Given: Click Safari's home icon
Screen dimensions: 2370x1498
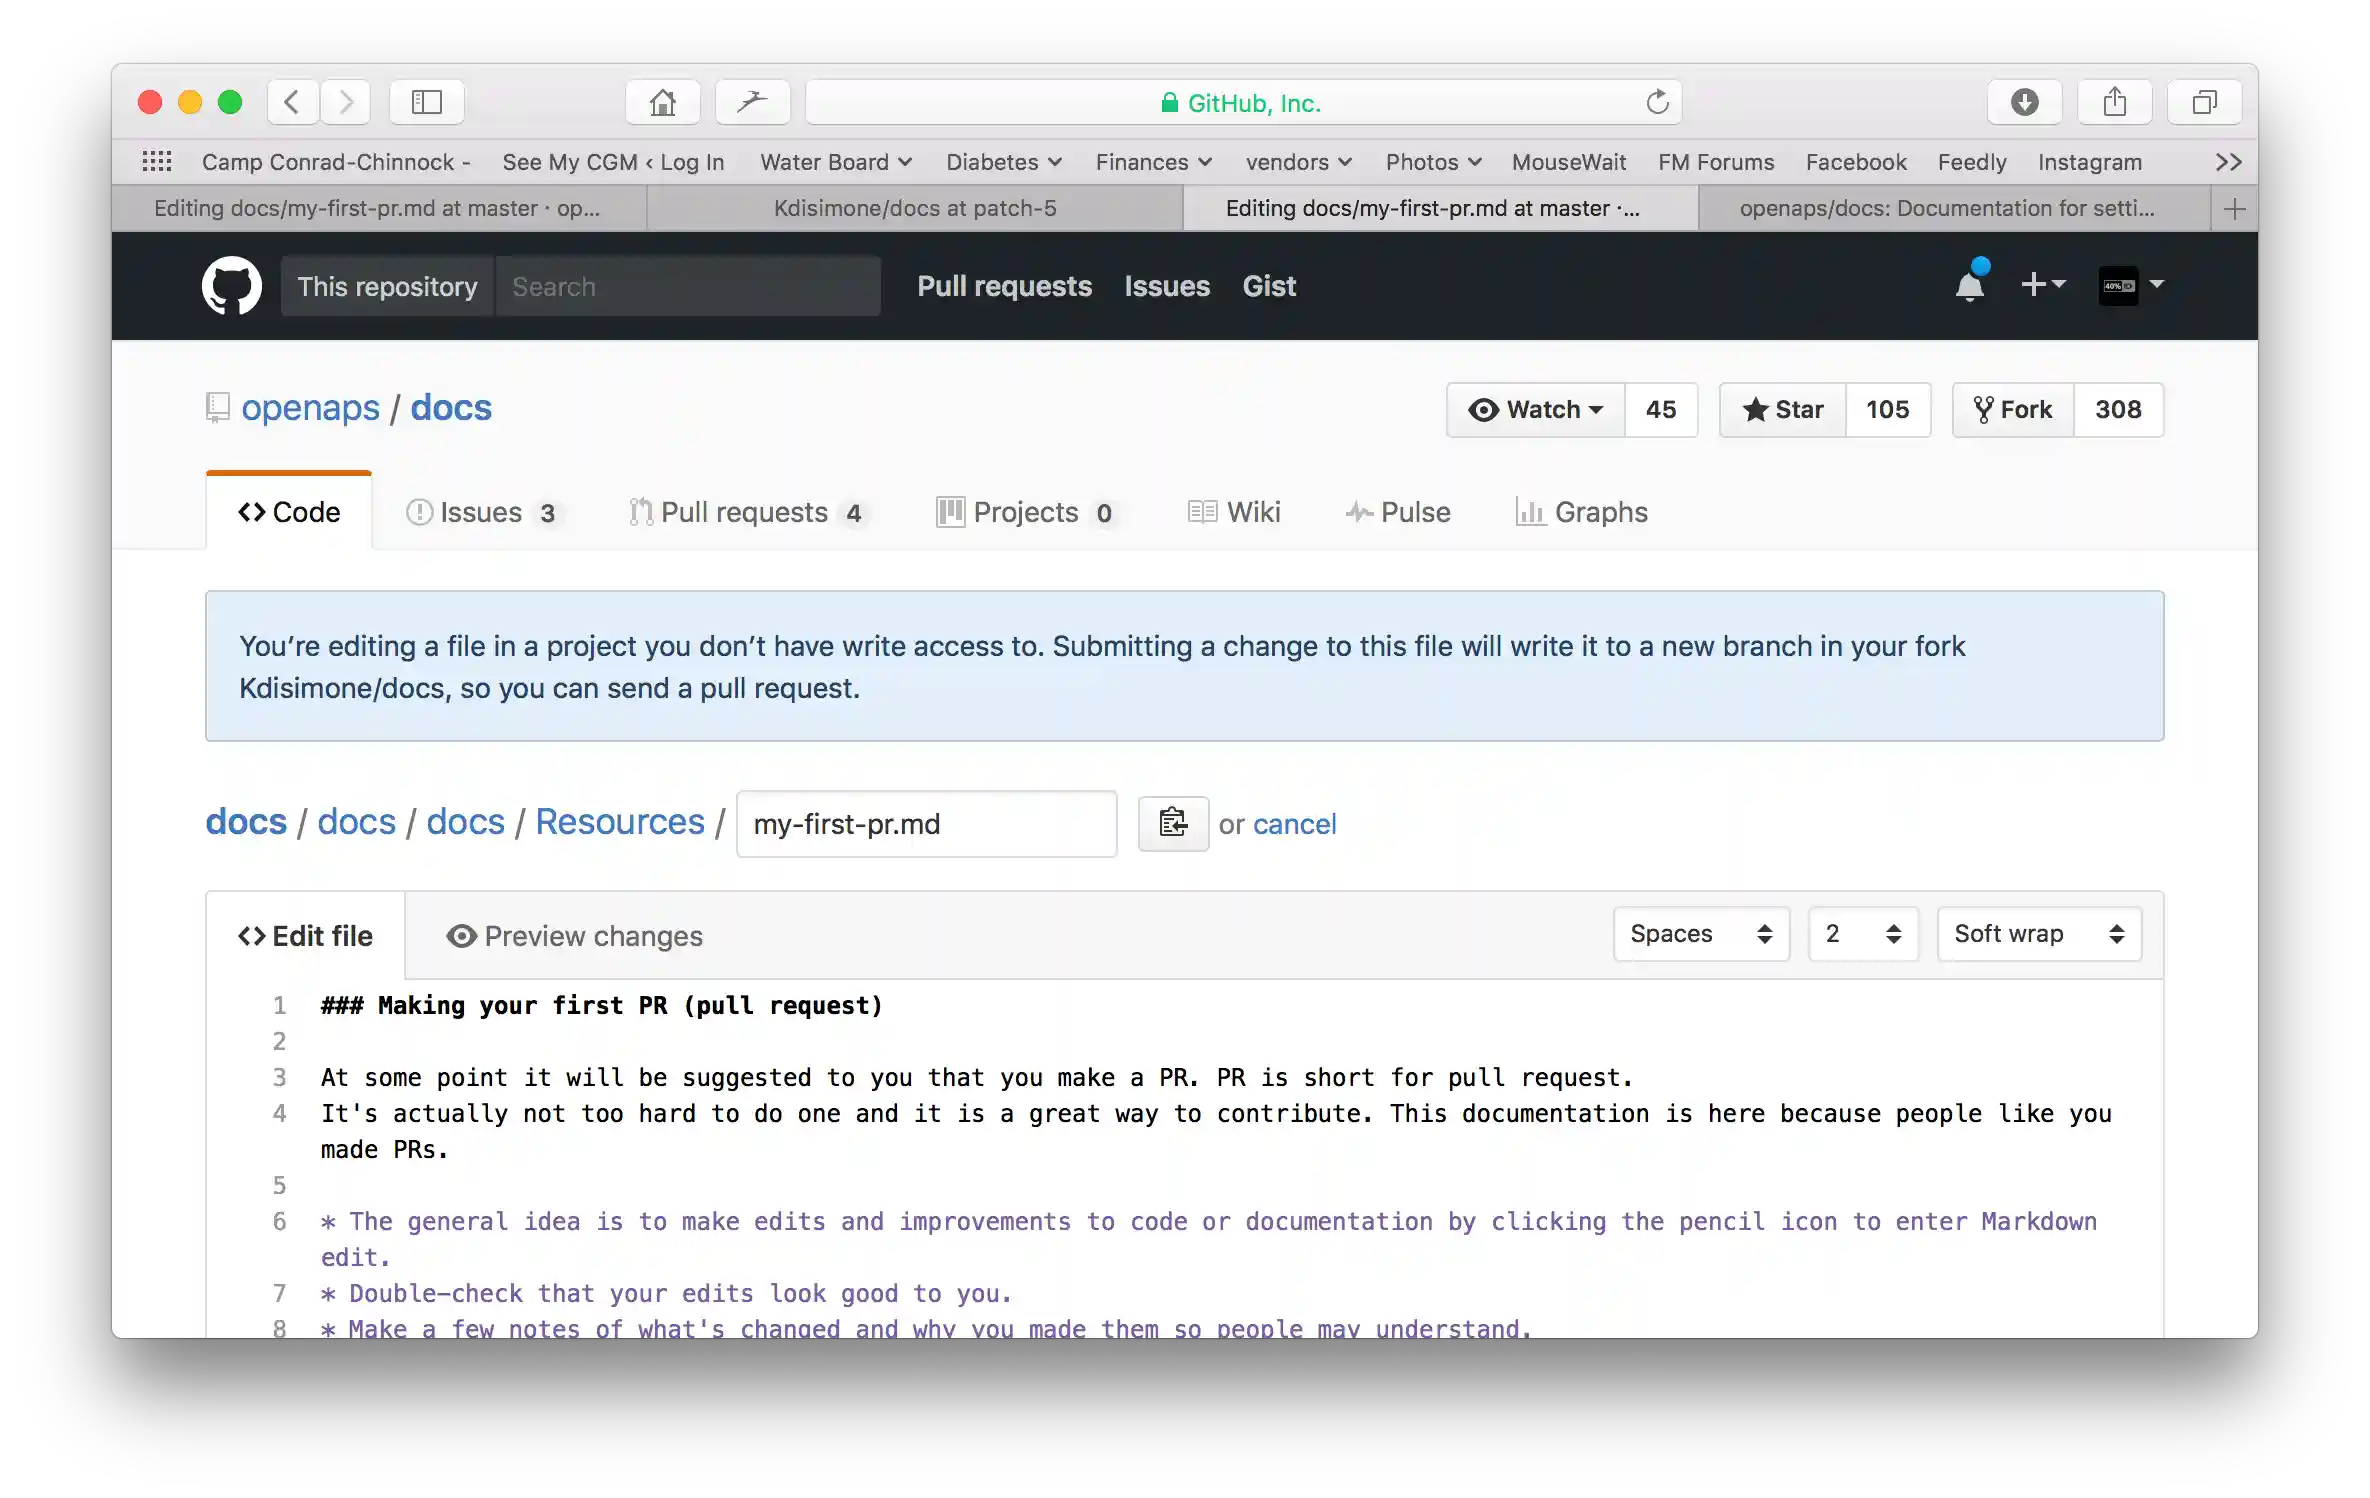Looking at the screenshot, I should (x=662, y=102).
